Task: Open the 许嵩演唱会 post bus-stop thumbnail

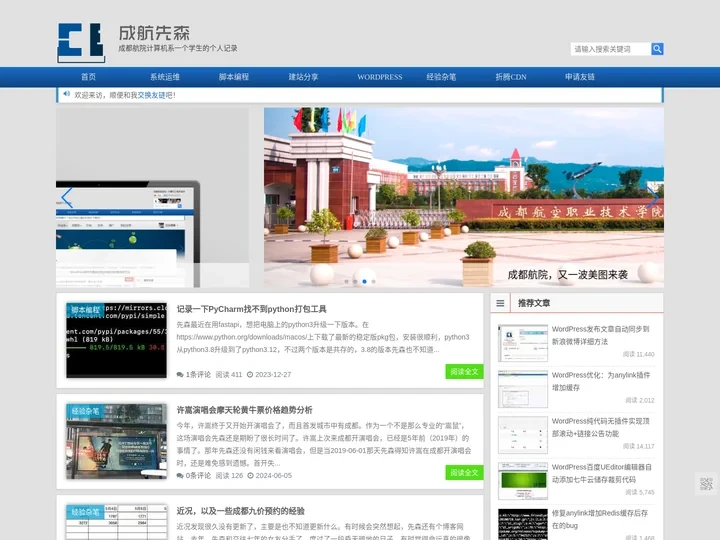Action: click(x=117, y=441)
